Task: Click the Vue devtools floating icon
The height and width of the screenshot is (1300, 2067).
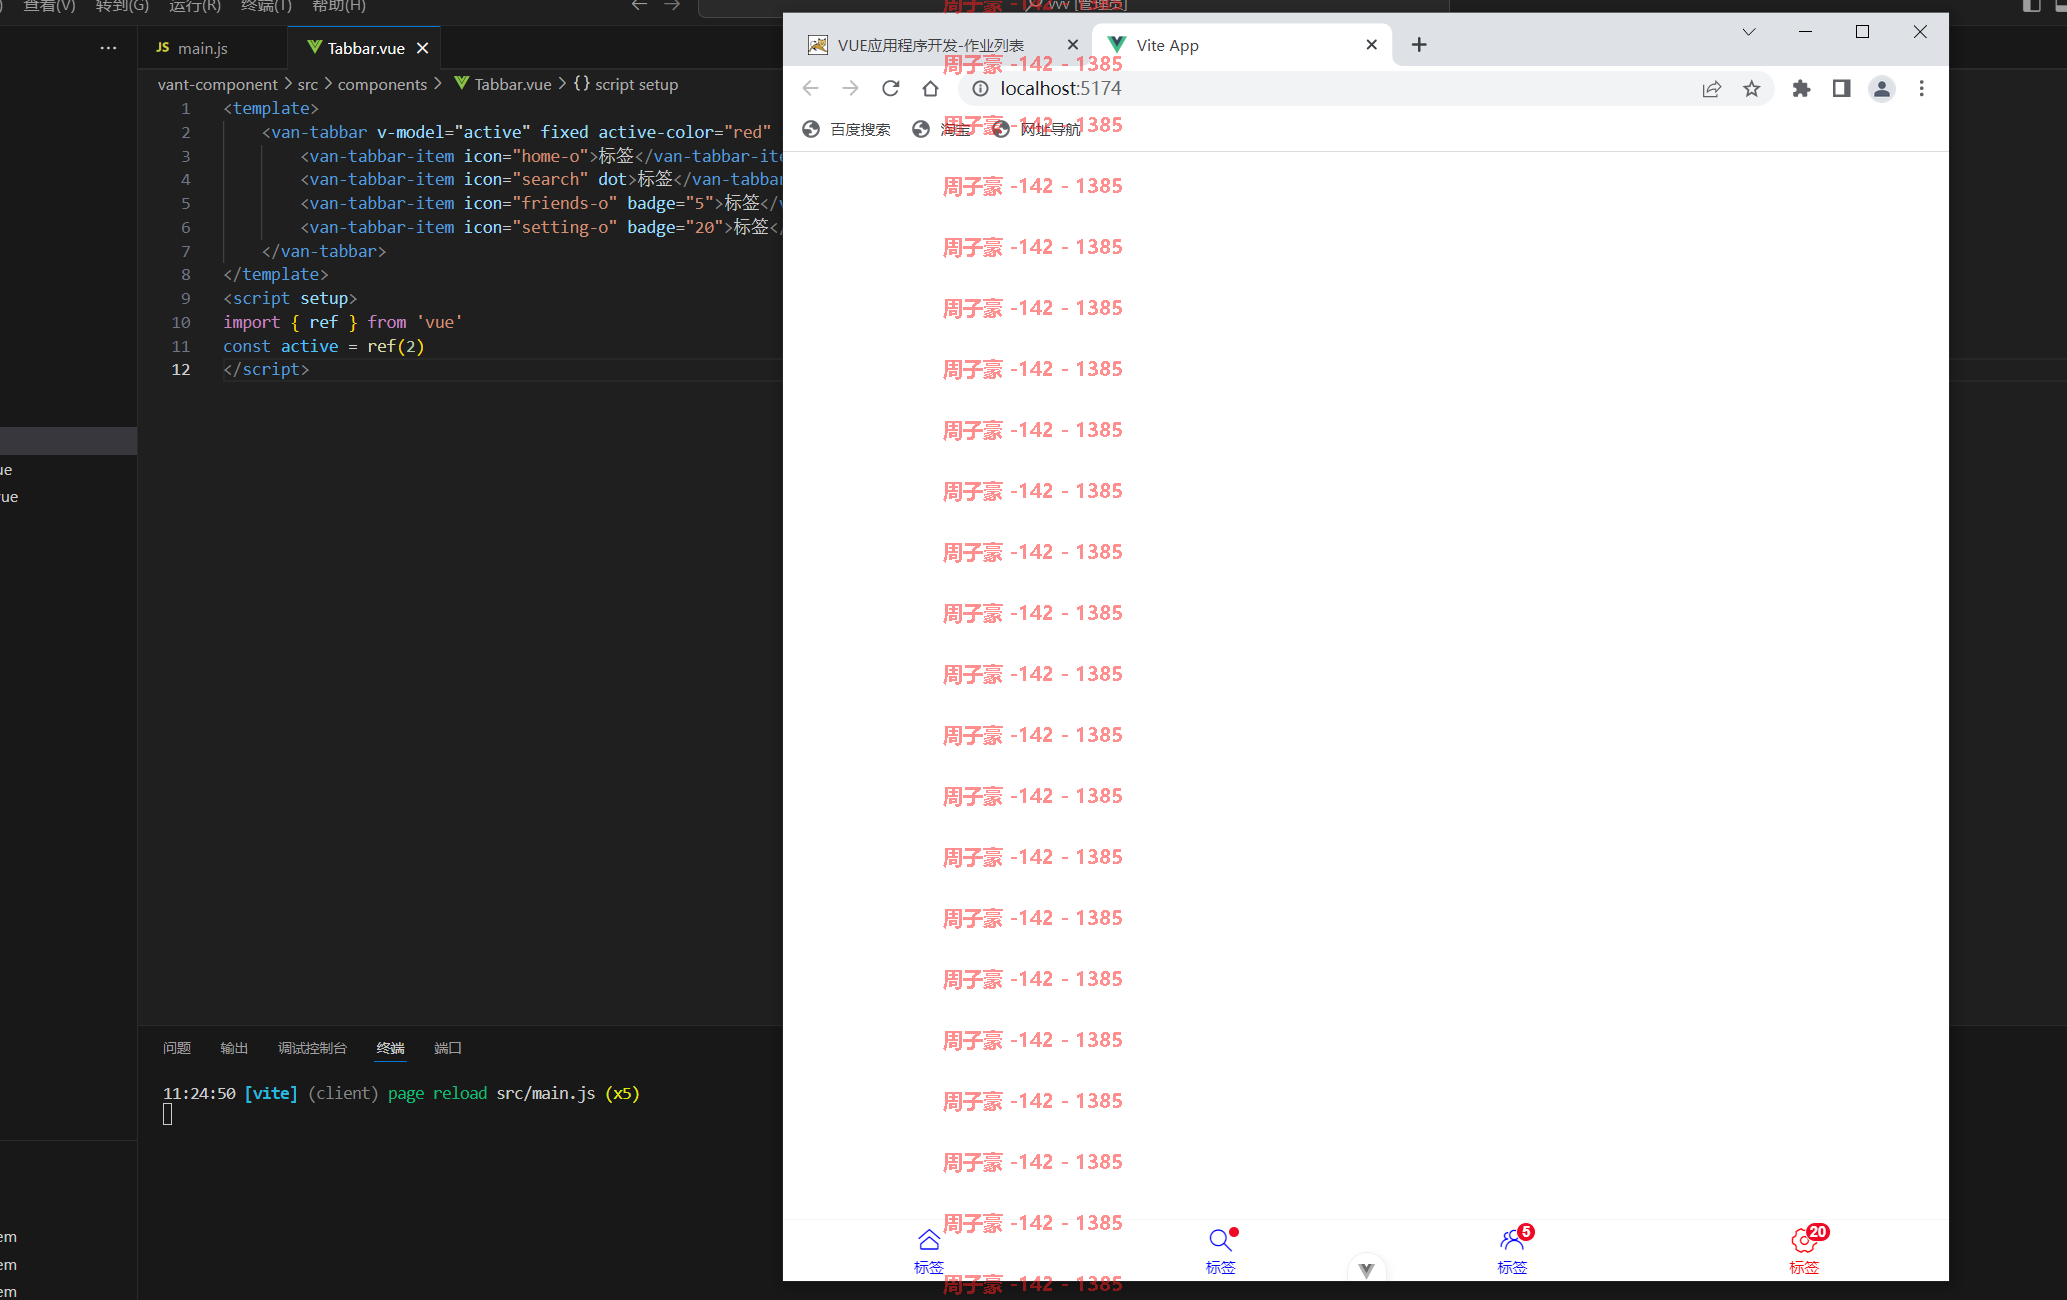Action: [x=1366, y=1268]
